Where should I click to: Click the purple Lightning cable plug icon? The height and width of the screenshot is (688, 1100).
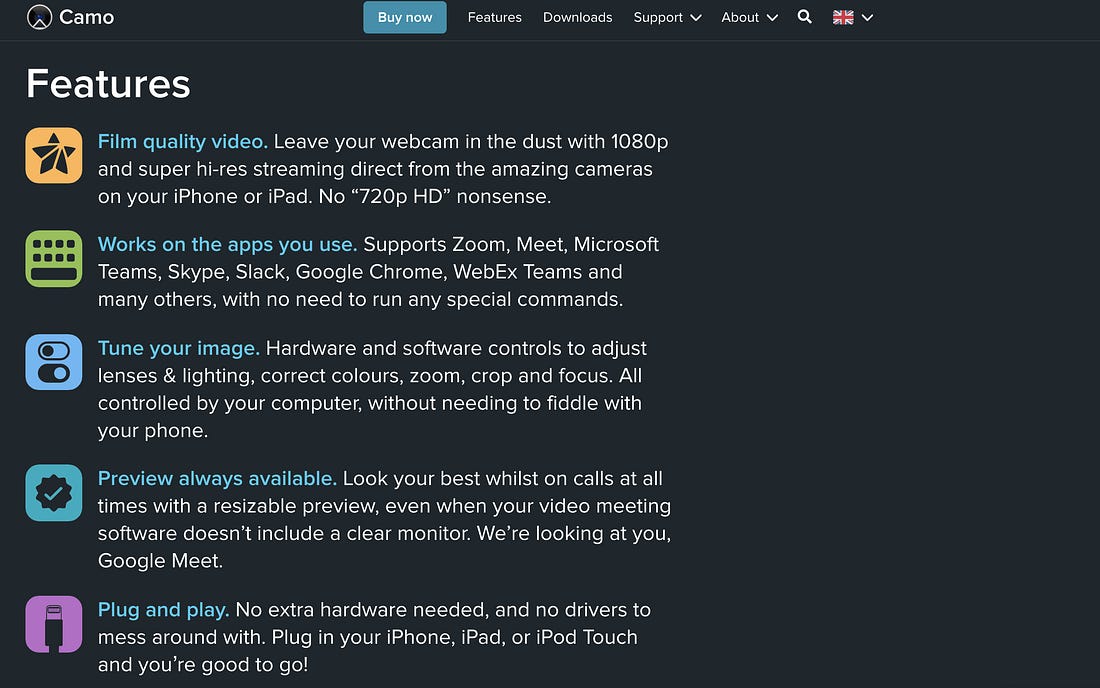54,624
